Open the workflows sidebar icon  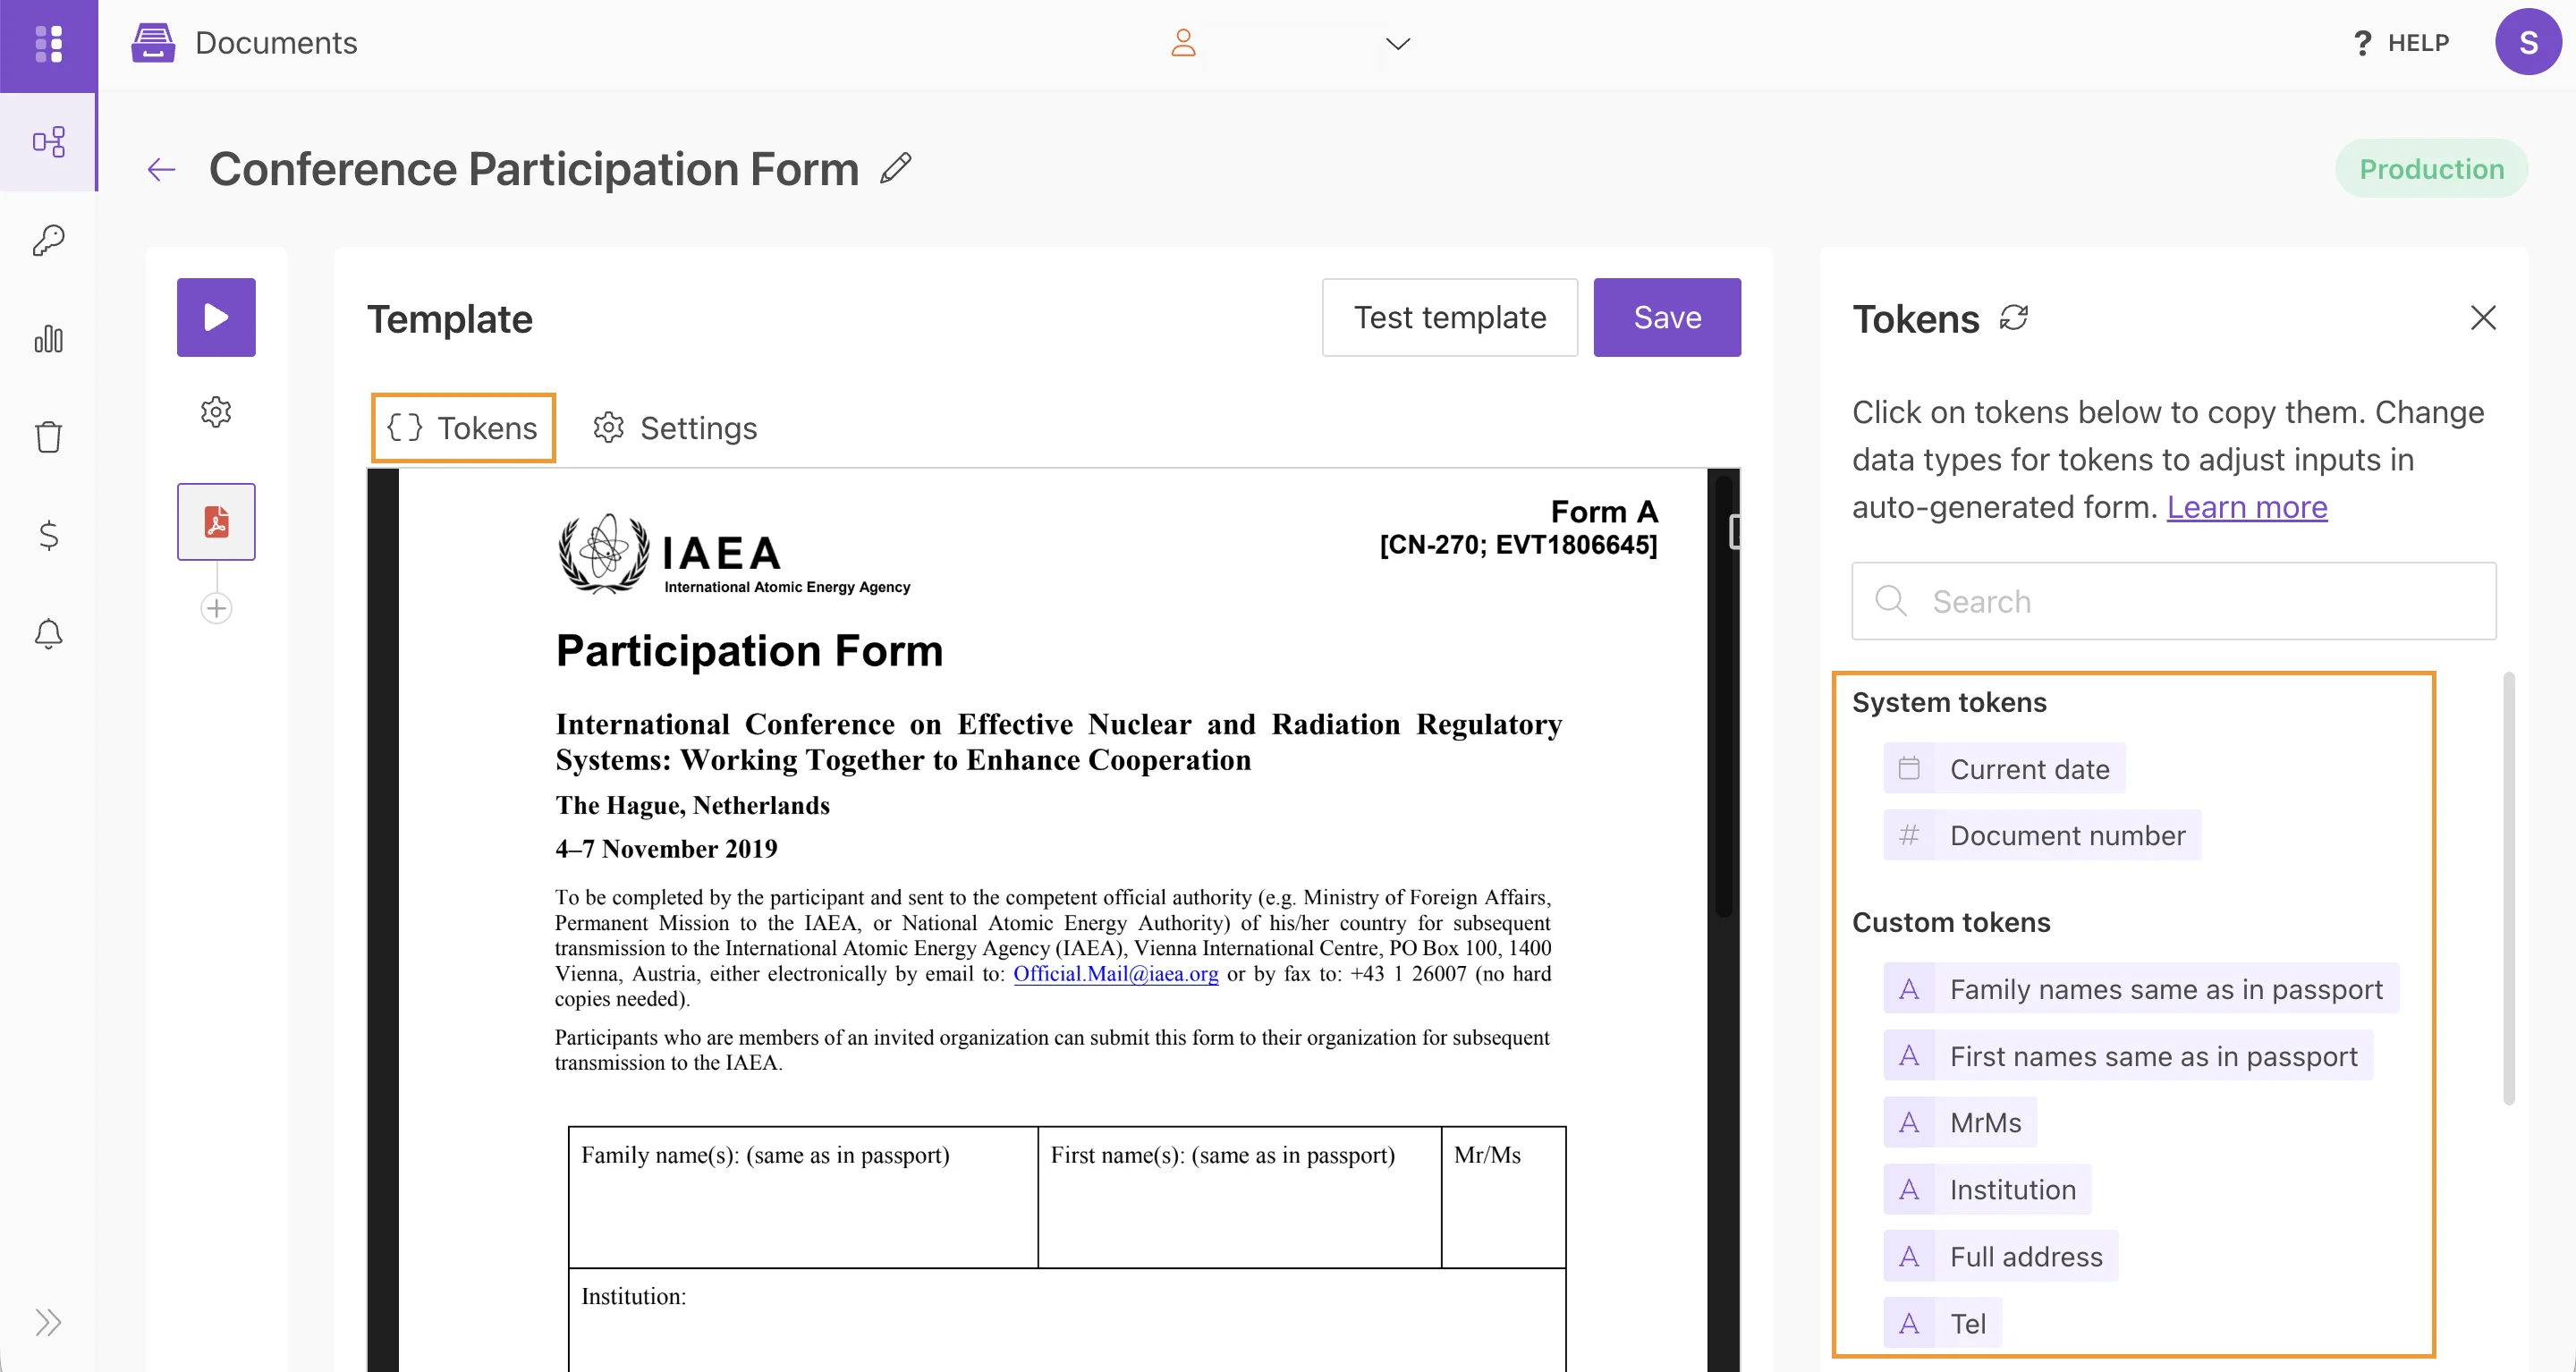click(x=49, y=142)
